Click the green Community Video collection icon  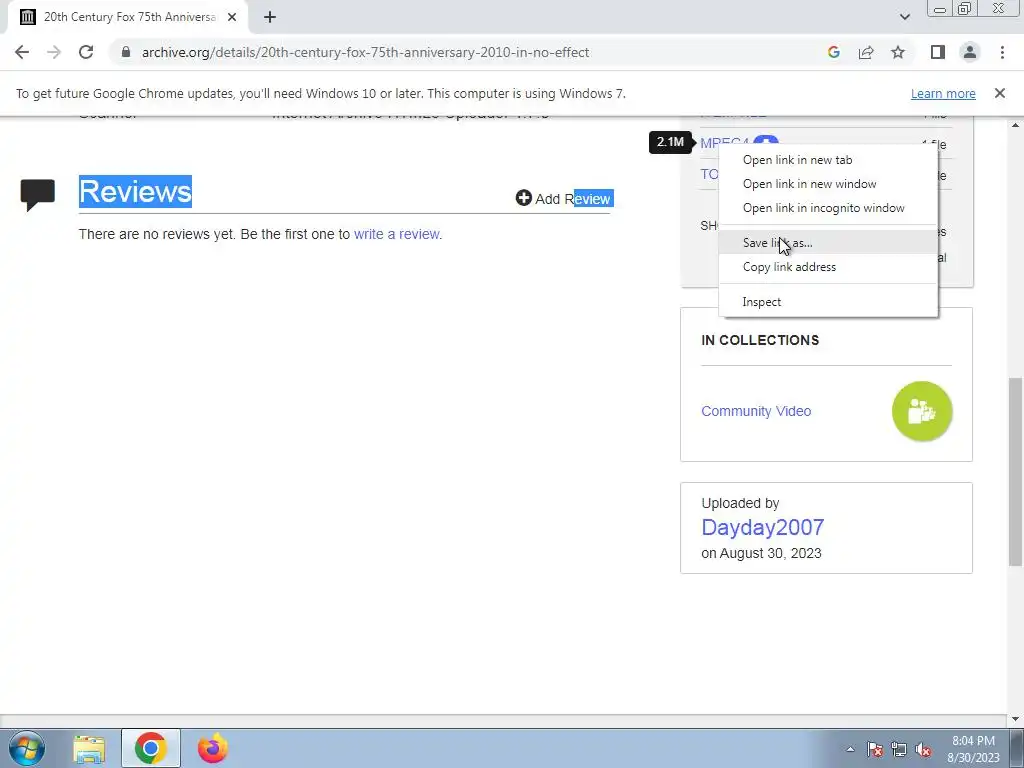922,411
